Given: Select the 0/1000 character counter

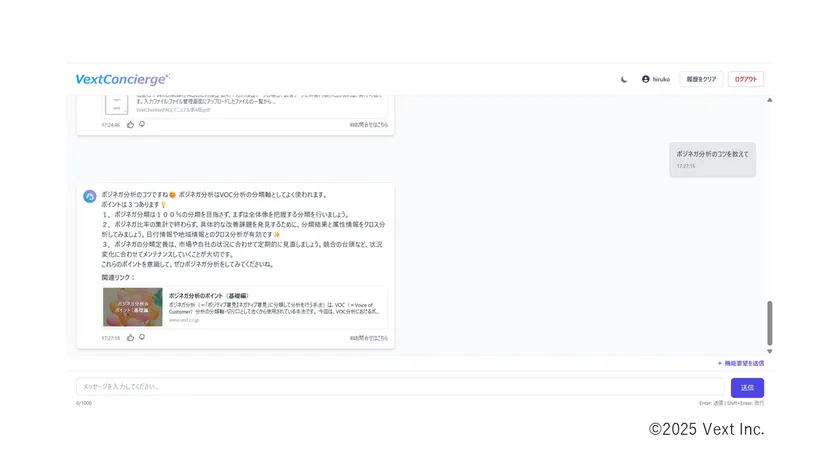Looking at the screenshot, I should [x=84, y=403].
